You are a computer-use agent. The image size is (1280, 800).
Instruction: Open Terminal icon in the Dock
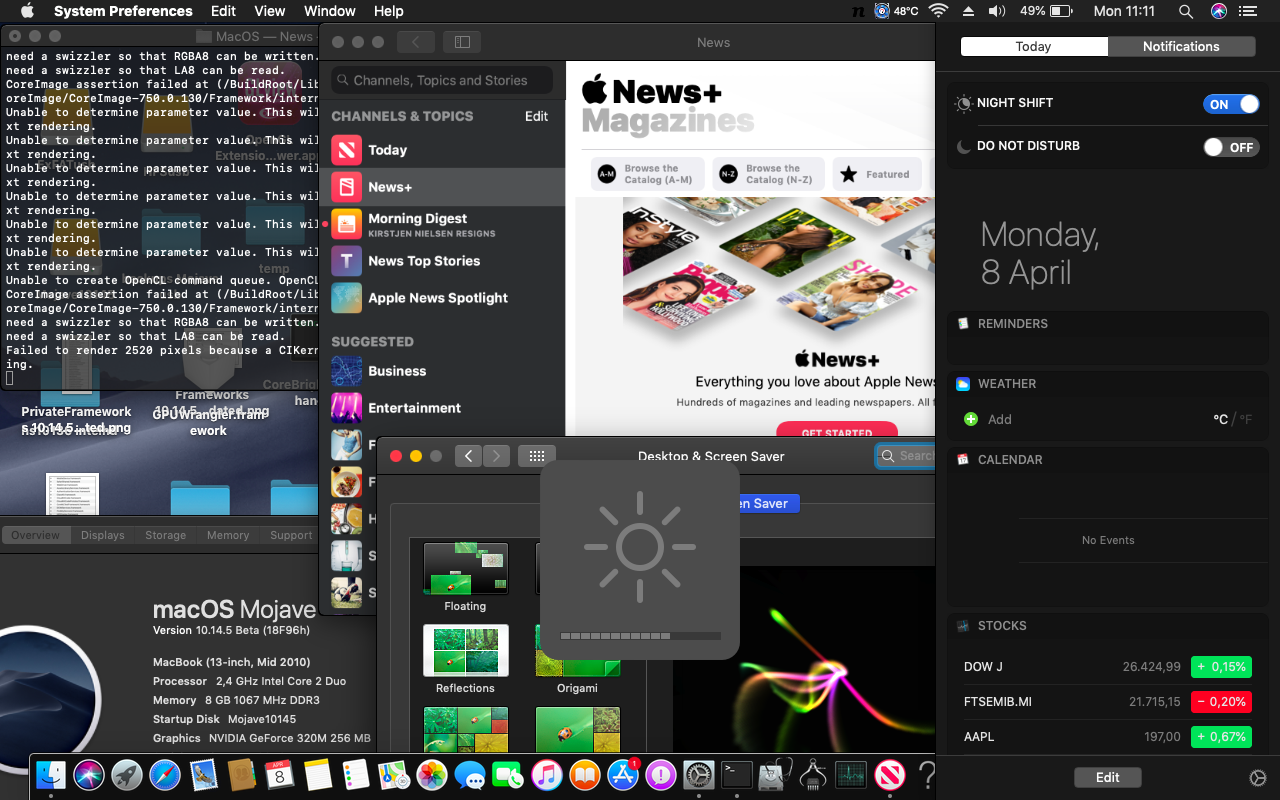pyautogui.click(x=737, y=775)
